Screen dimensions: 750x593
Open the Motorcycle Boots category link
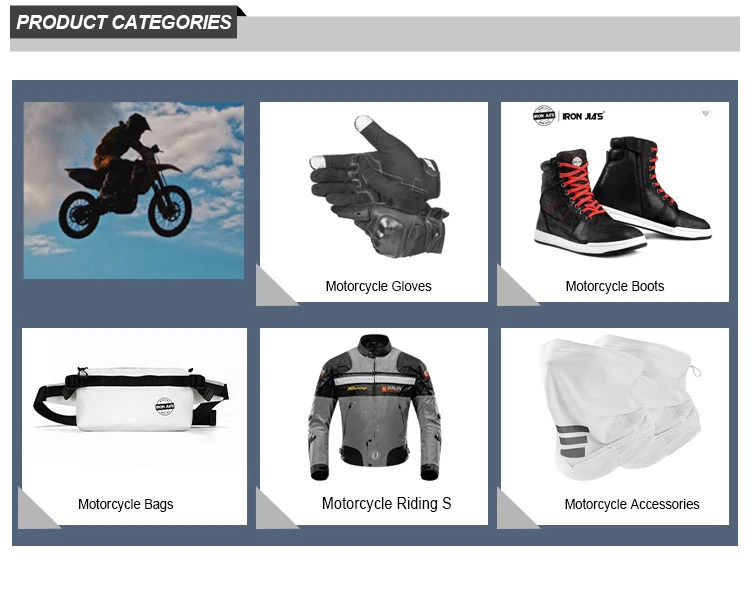(615, 286)
